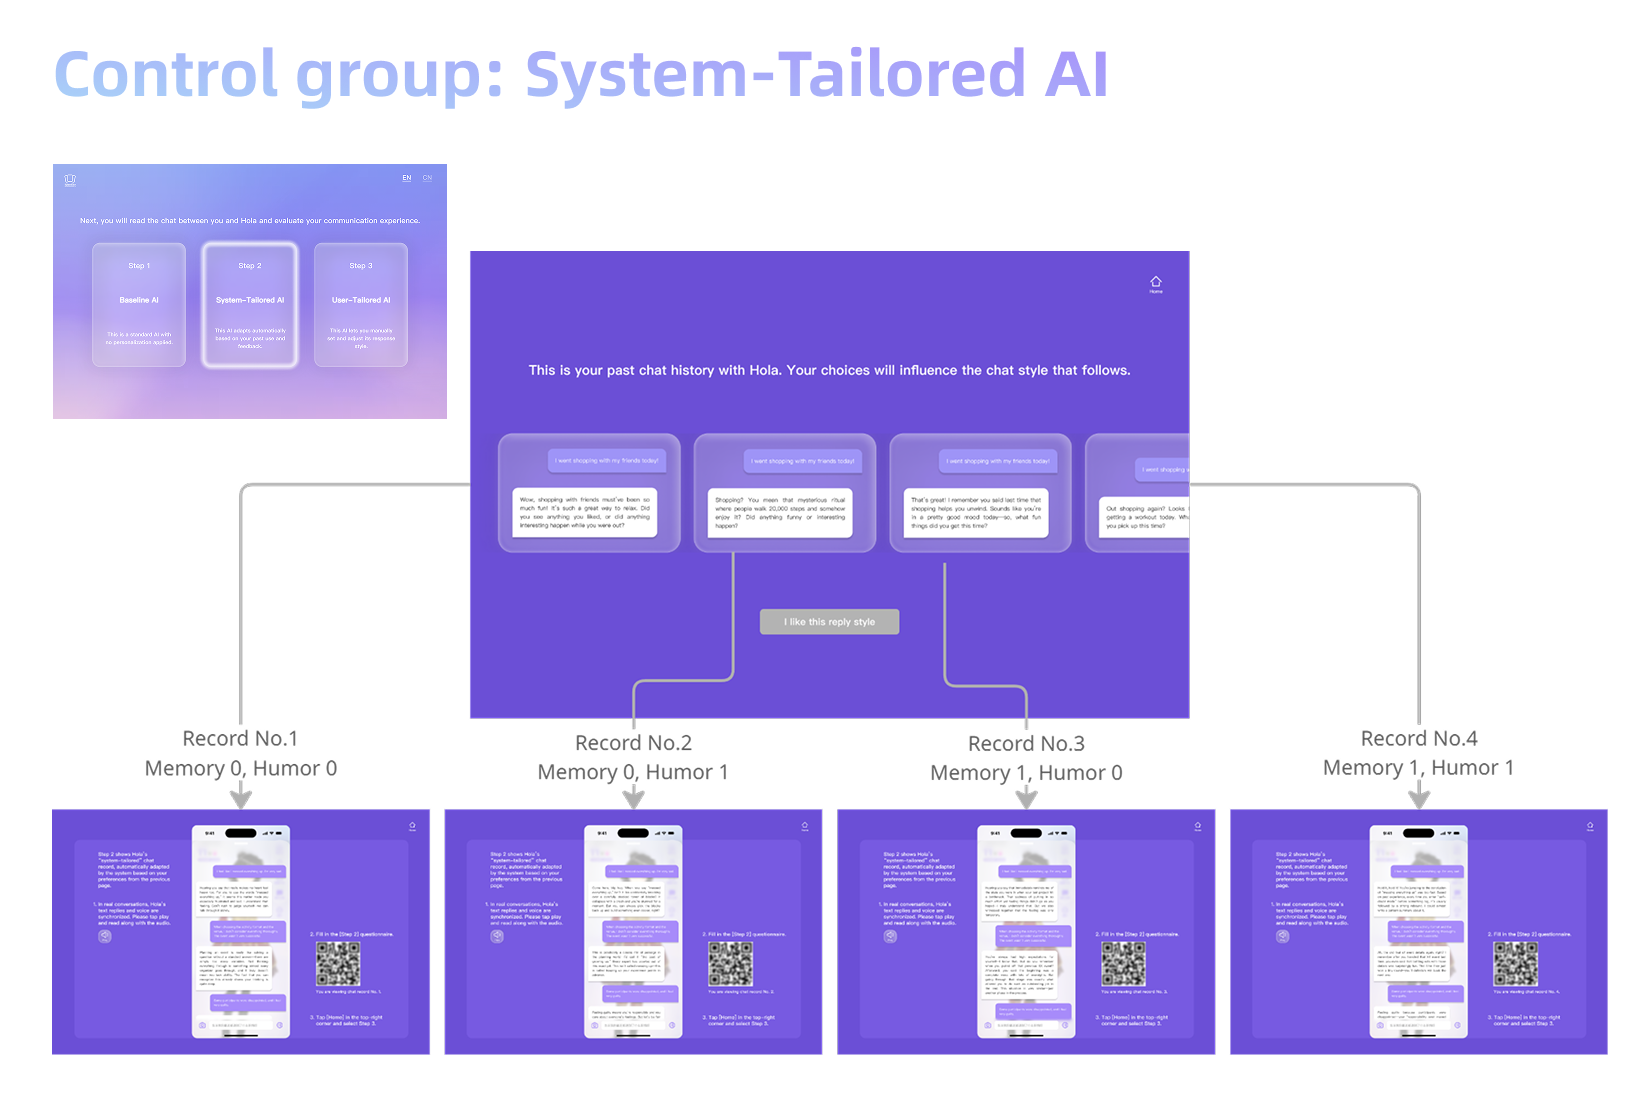The image size is (1643, 1100).
Task: Switch language to CN
Action: 427,178
